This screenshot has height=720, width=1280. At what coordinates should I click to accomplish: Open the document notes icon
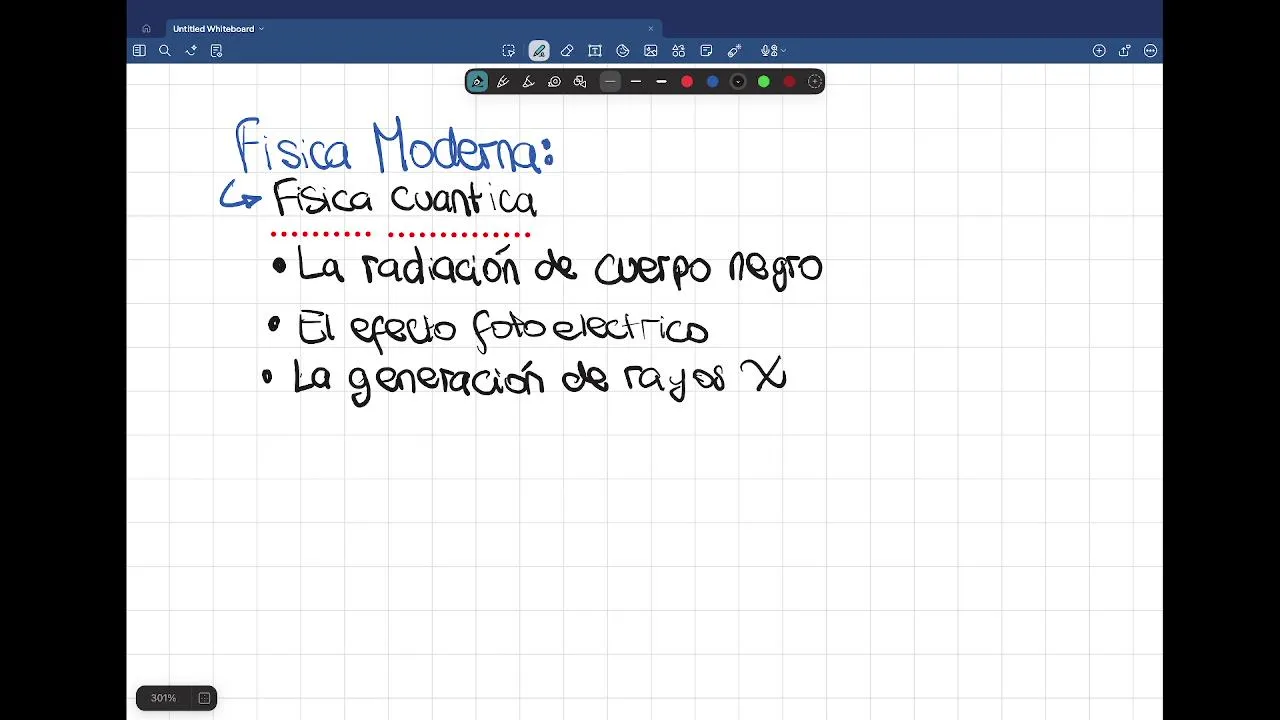pos(216,51)
